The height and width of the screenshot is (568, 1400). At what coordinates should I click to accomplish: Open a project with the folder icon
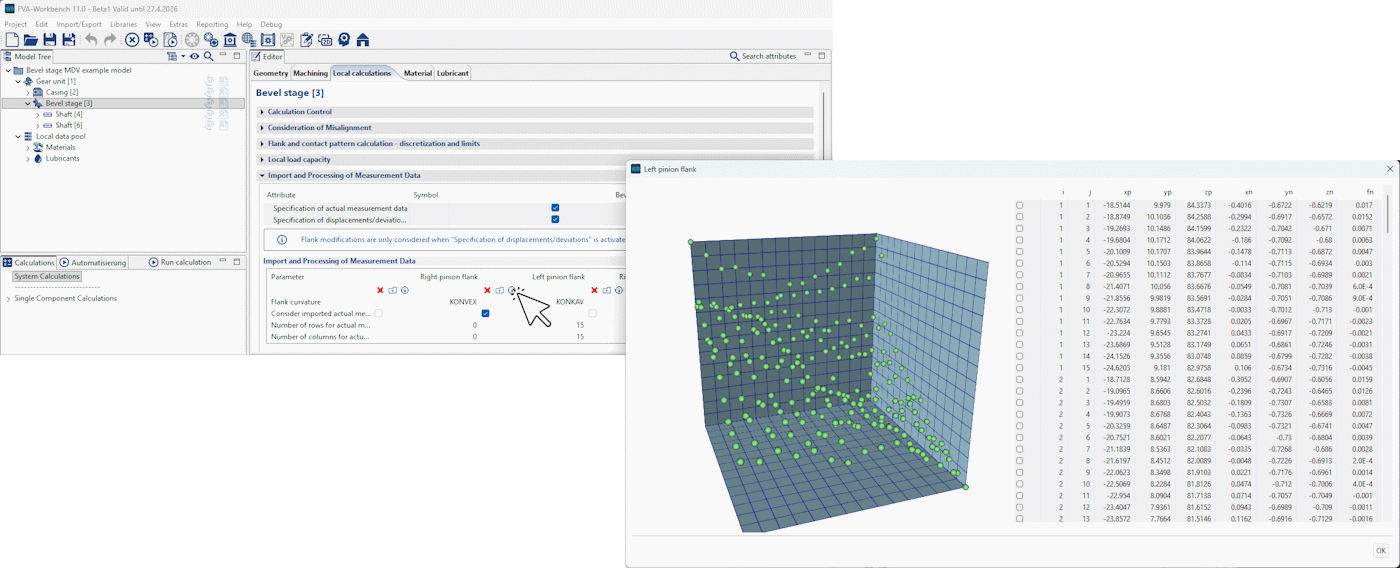(x=30, y=40)
